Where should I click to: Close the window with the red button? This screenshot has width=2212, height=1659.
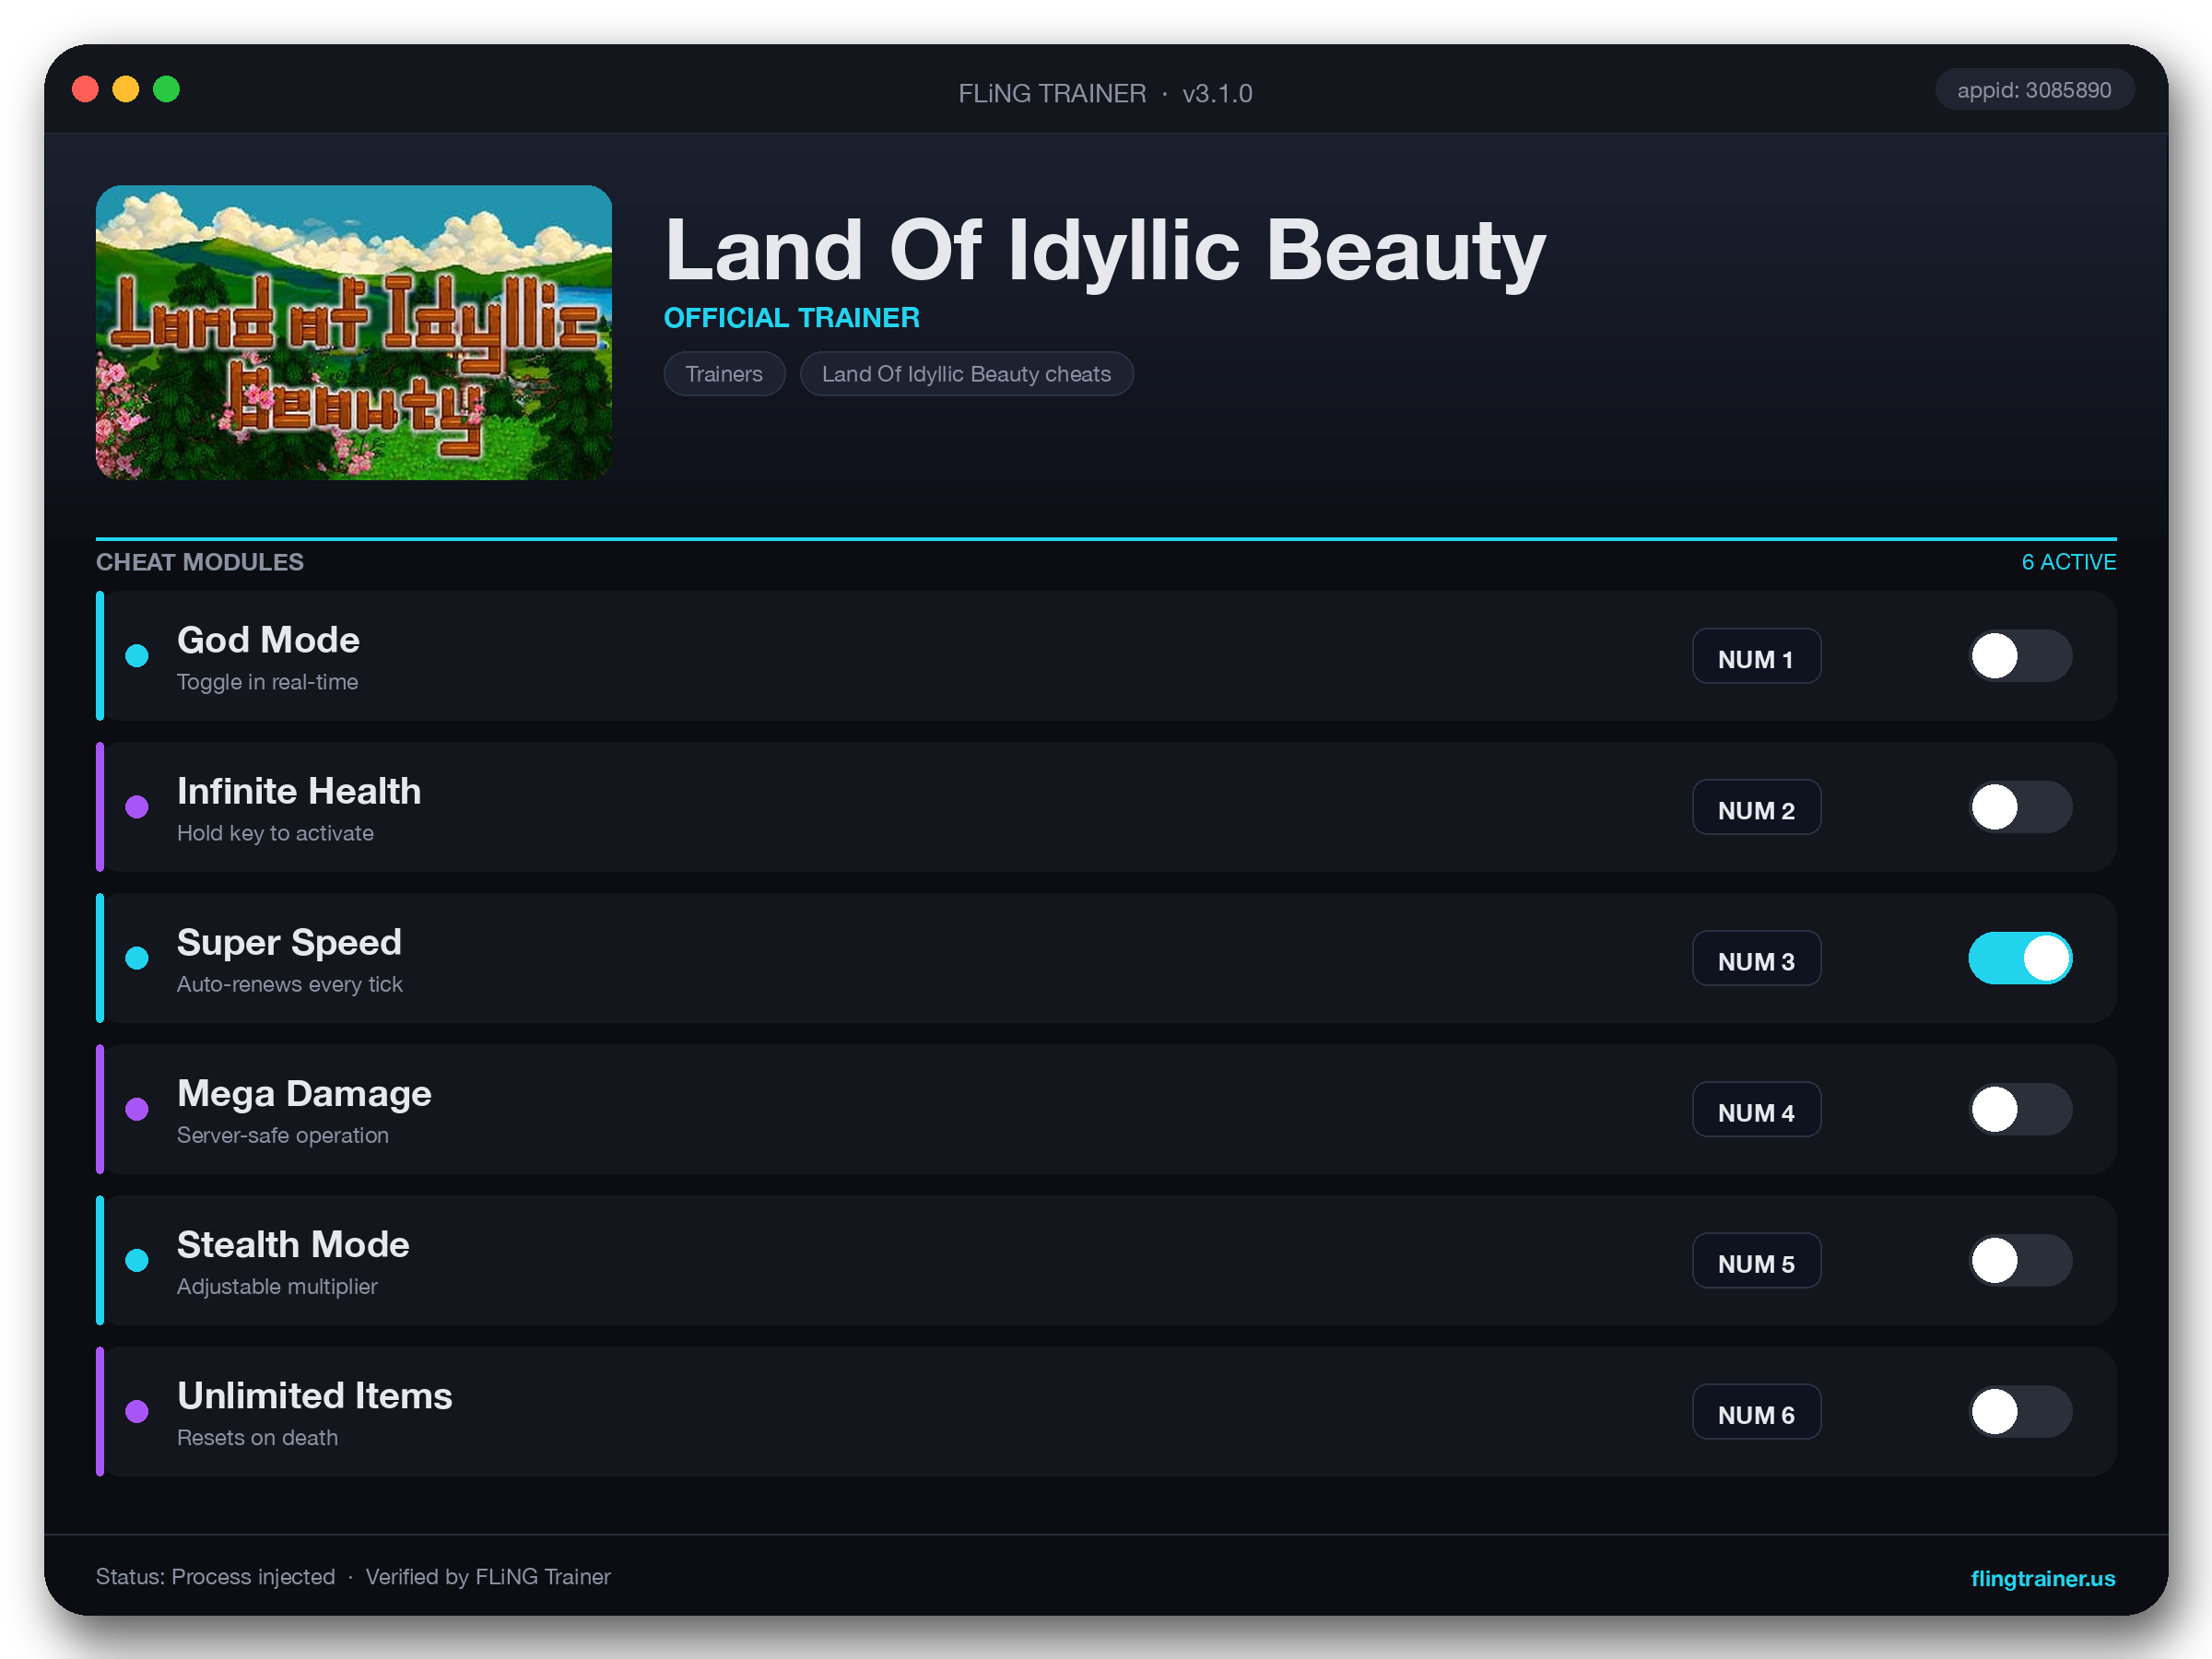(85, 89)
